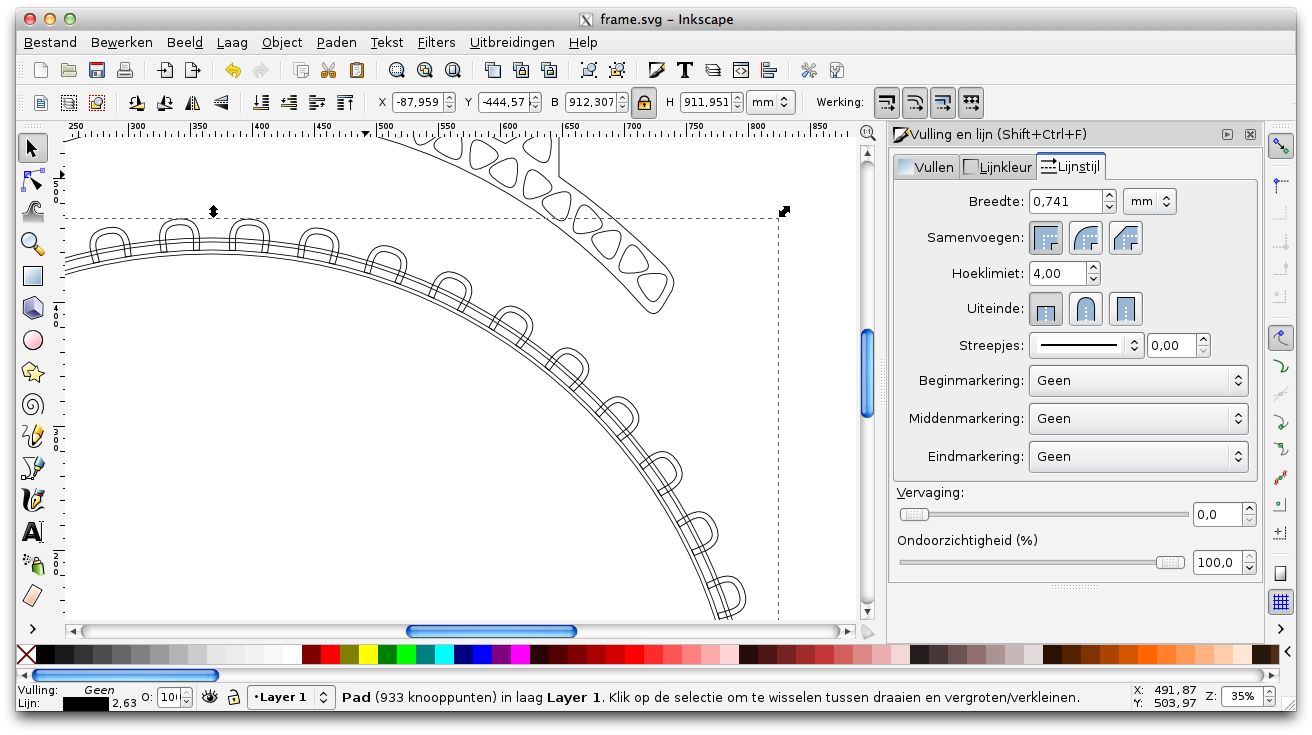Switch to the Vullen tab
Viewport: 1312px width, 735px height.
[x=926, y=167]
